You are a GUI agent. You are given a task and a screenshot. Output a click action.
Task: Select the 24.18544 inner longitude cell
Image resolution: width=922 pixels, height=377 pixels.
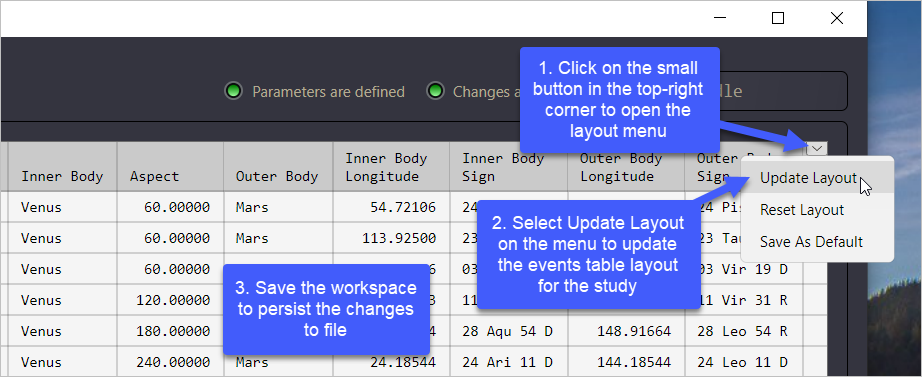pos(391,362)
